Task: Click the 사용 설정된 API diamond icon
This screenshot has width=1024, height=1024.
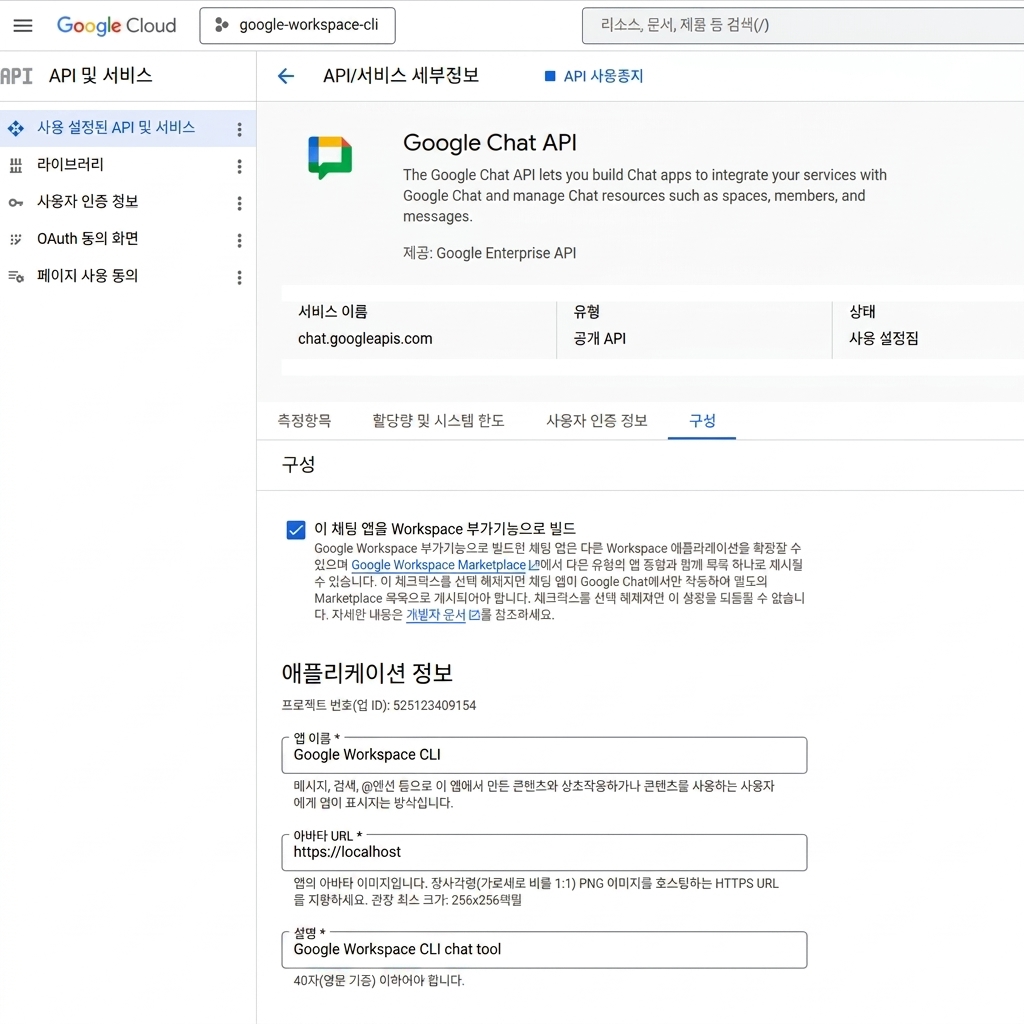Action: point(16,128)
